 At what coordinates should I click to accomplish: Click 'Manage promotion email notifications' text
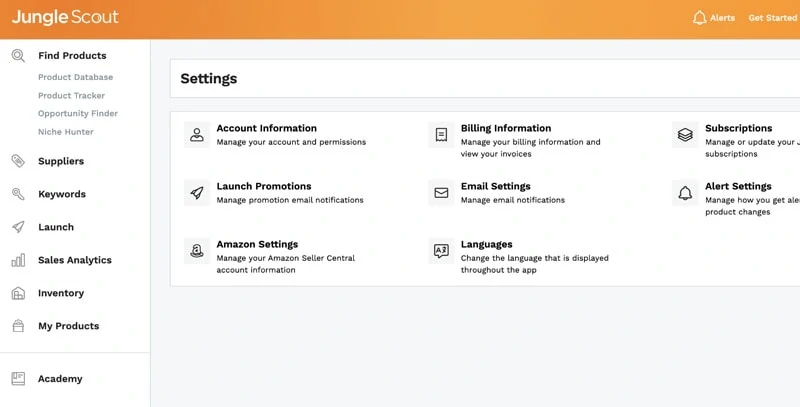click(x=290, y=200)
